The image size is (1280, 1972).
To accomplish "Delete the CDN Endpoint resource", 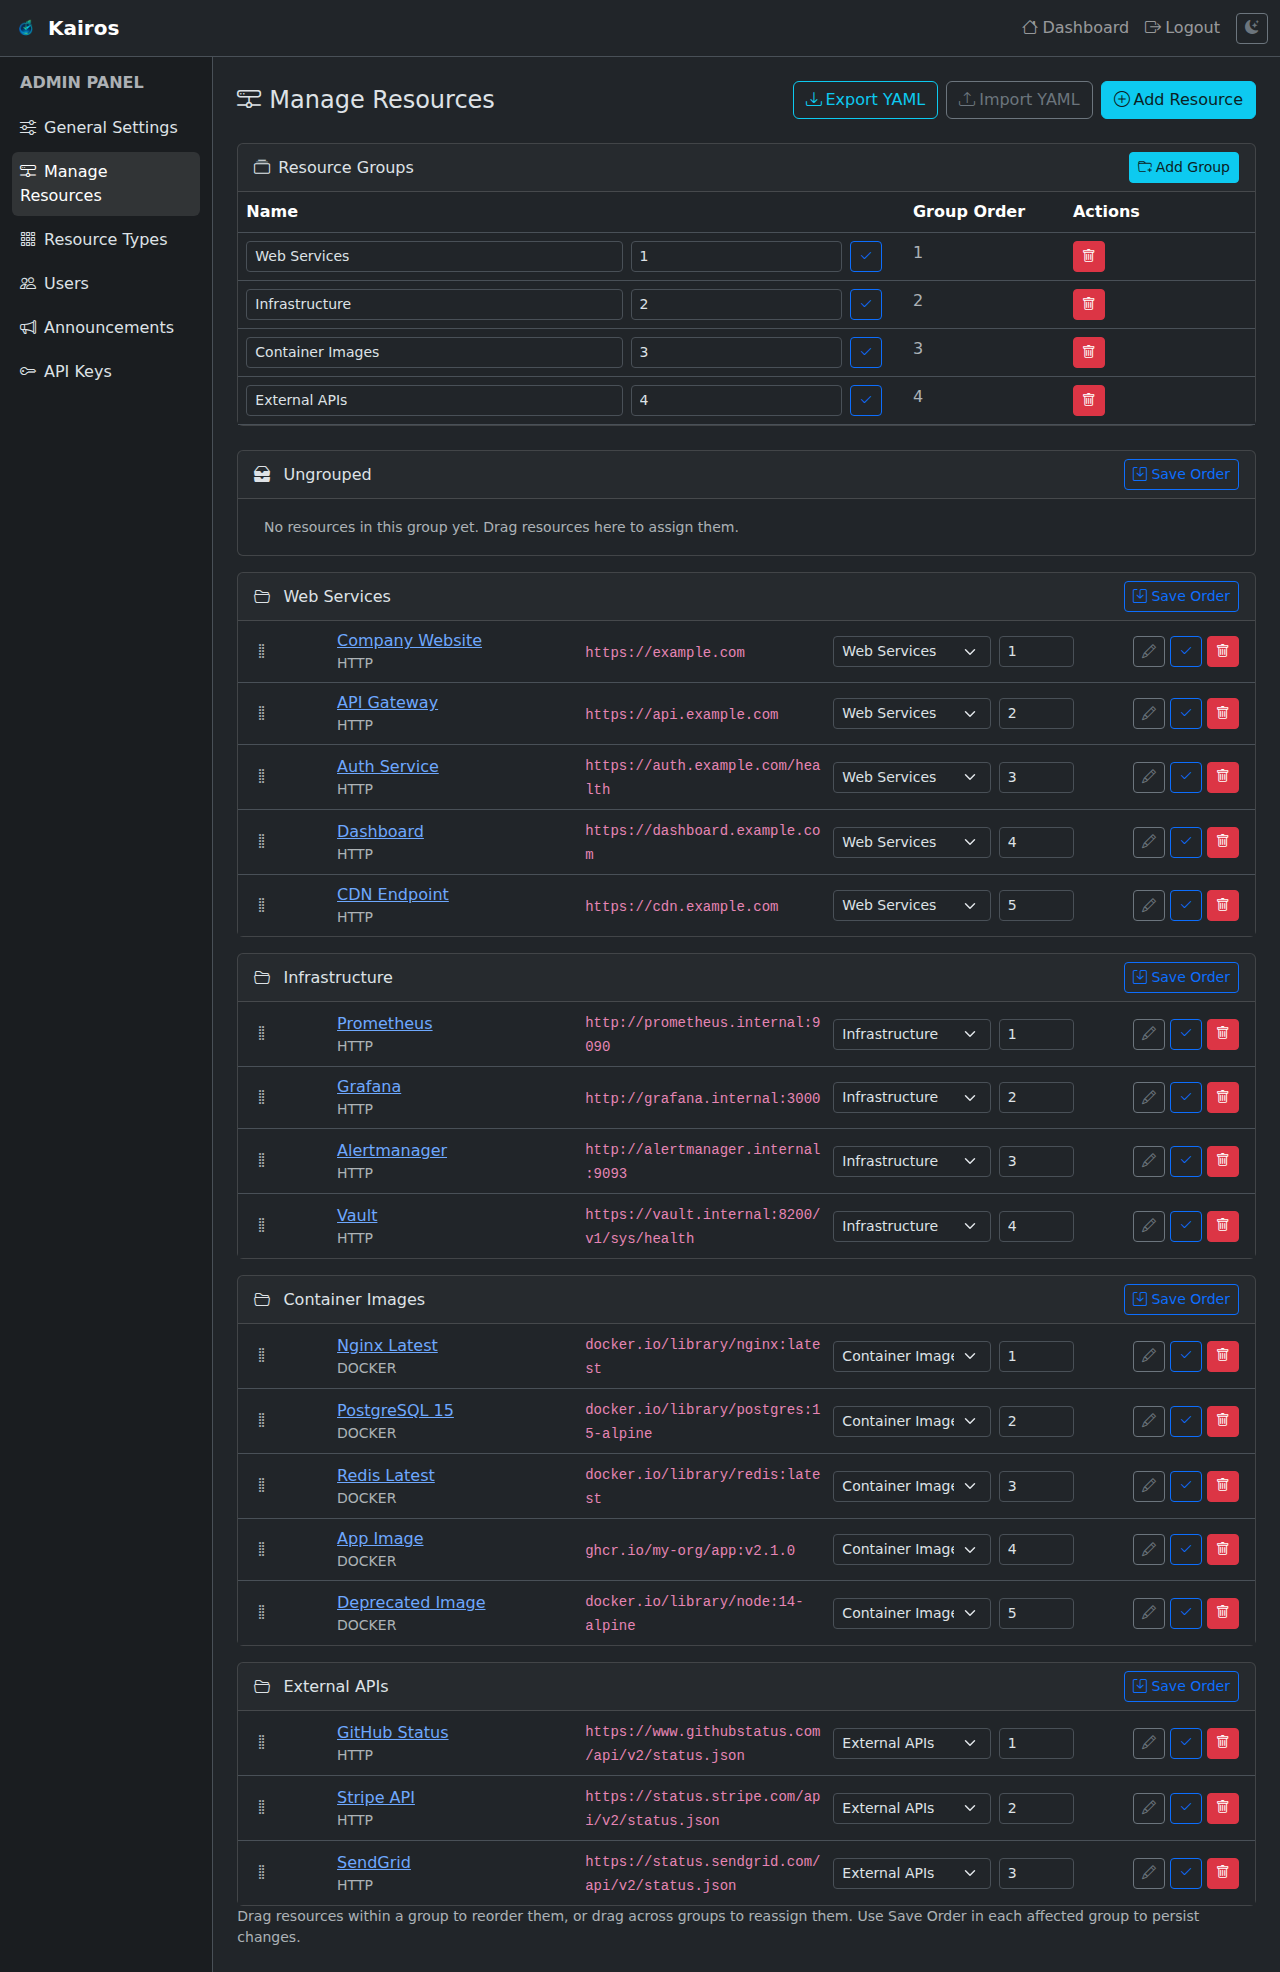I will [x=1222, y=905].
